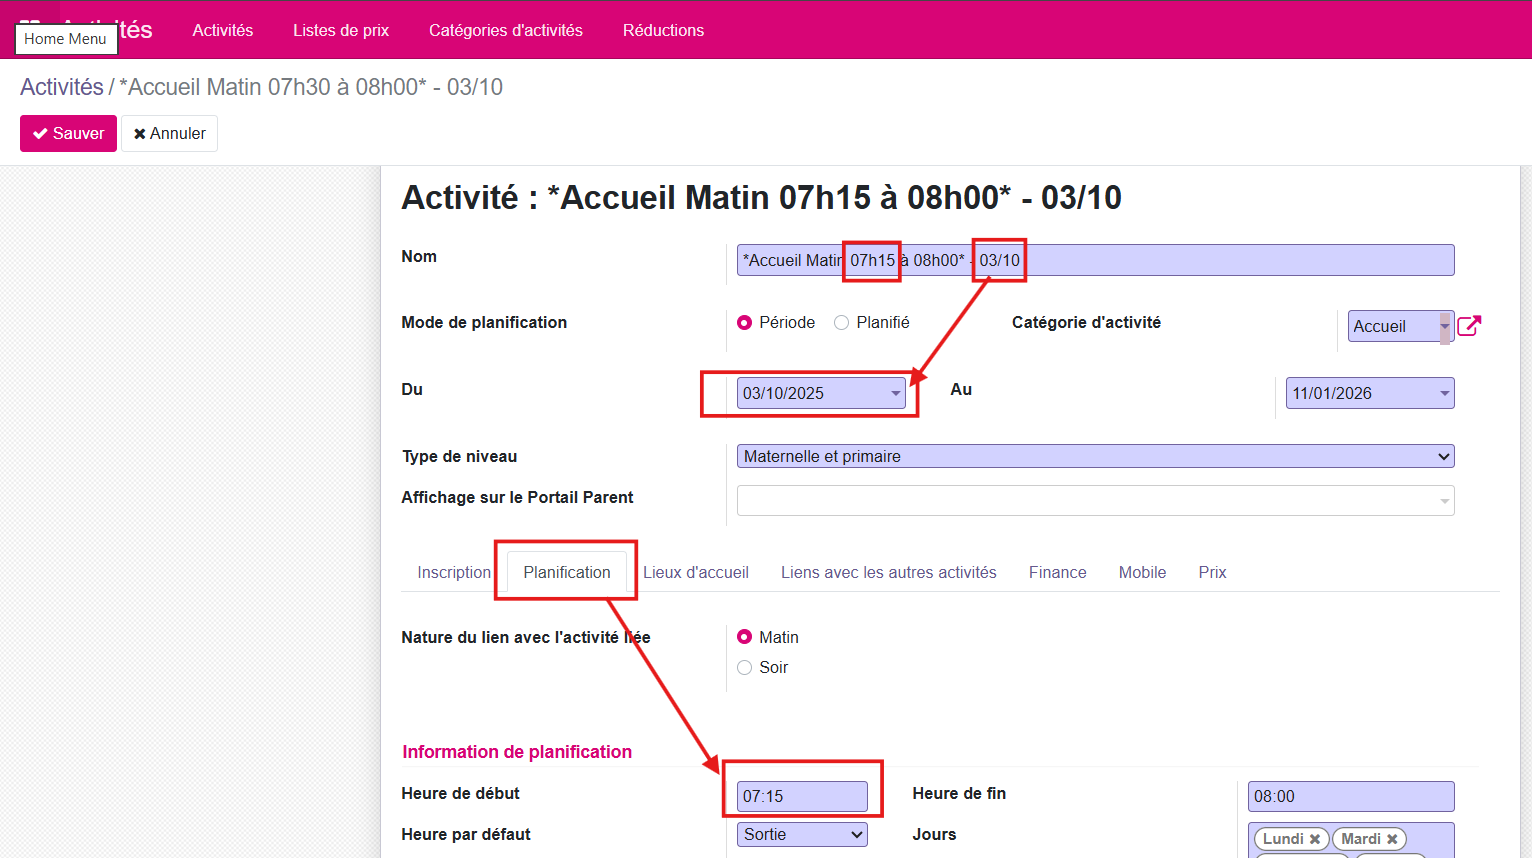
Task: Open the Réductions menu
Action: [x=663, y=30]
